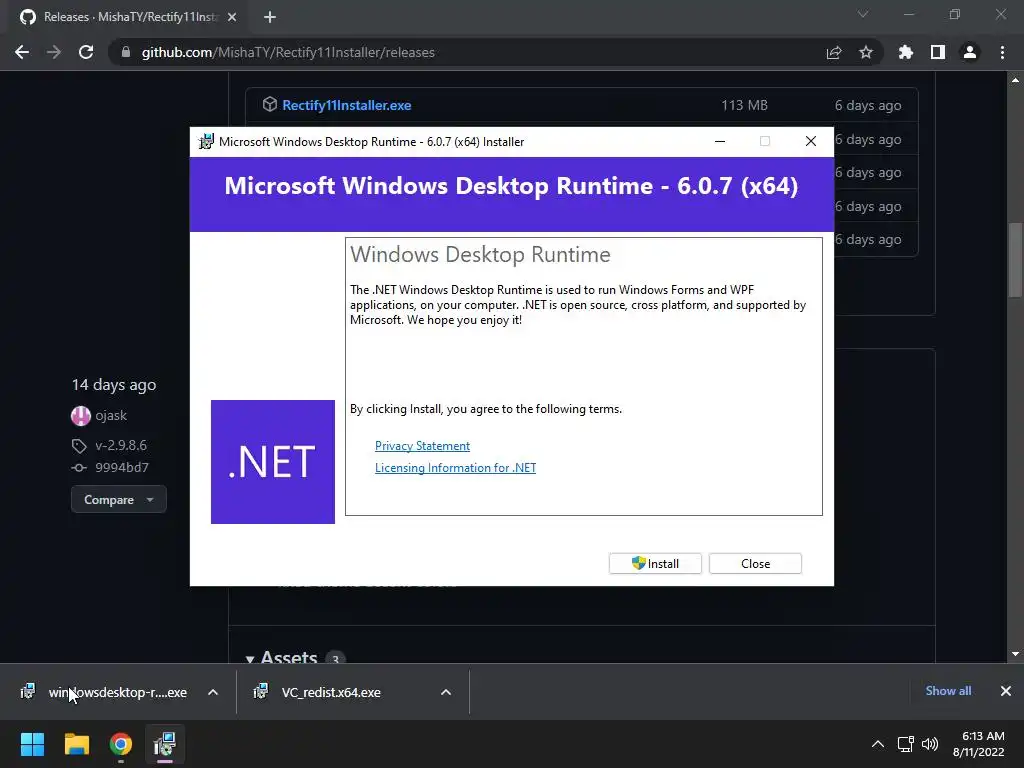Open Licensing Information for .NET link
This screenshot has height=768, width=1024.
[455, 468]
